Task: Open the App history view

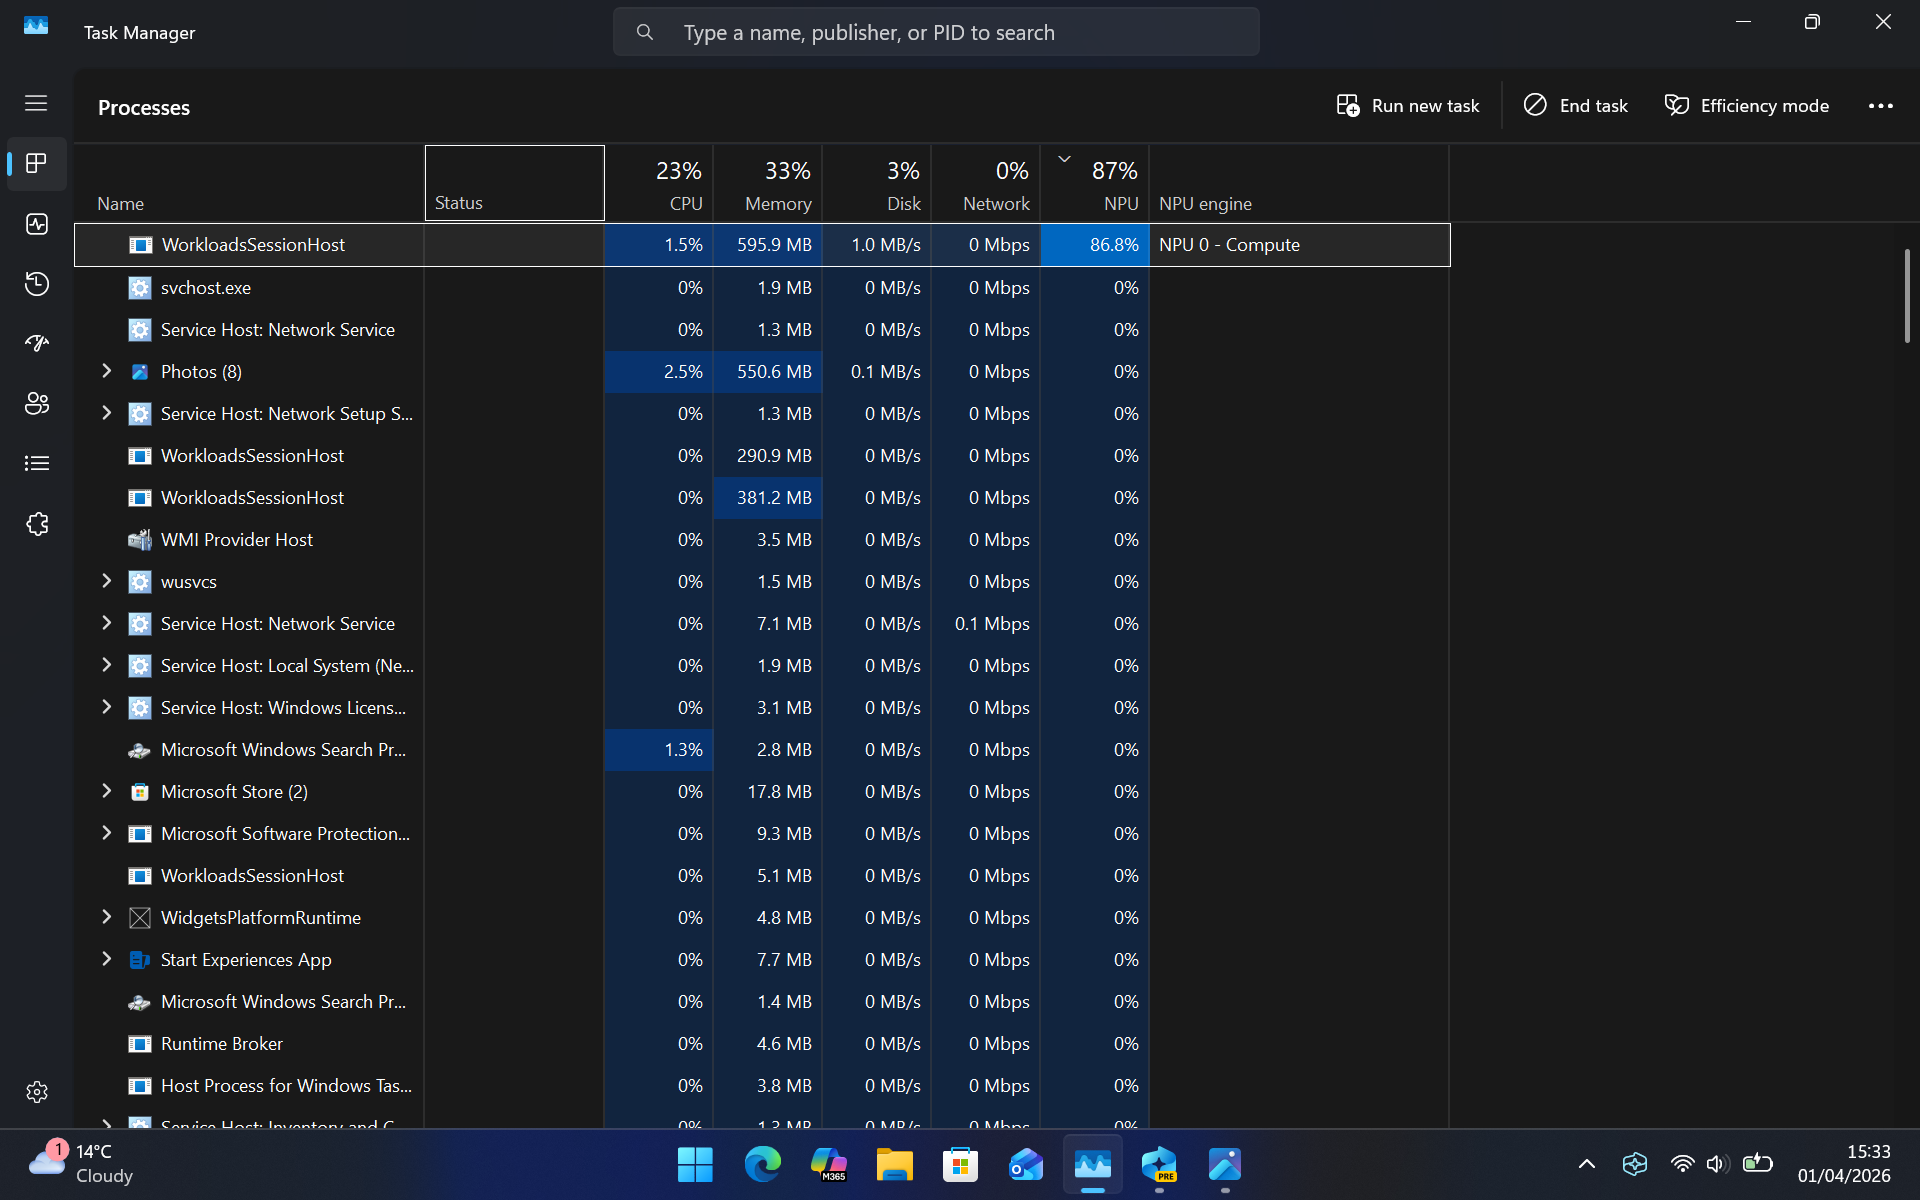Action: (36, 284)
